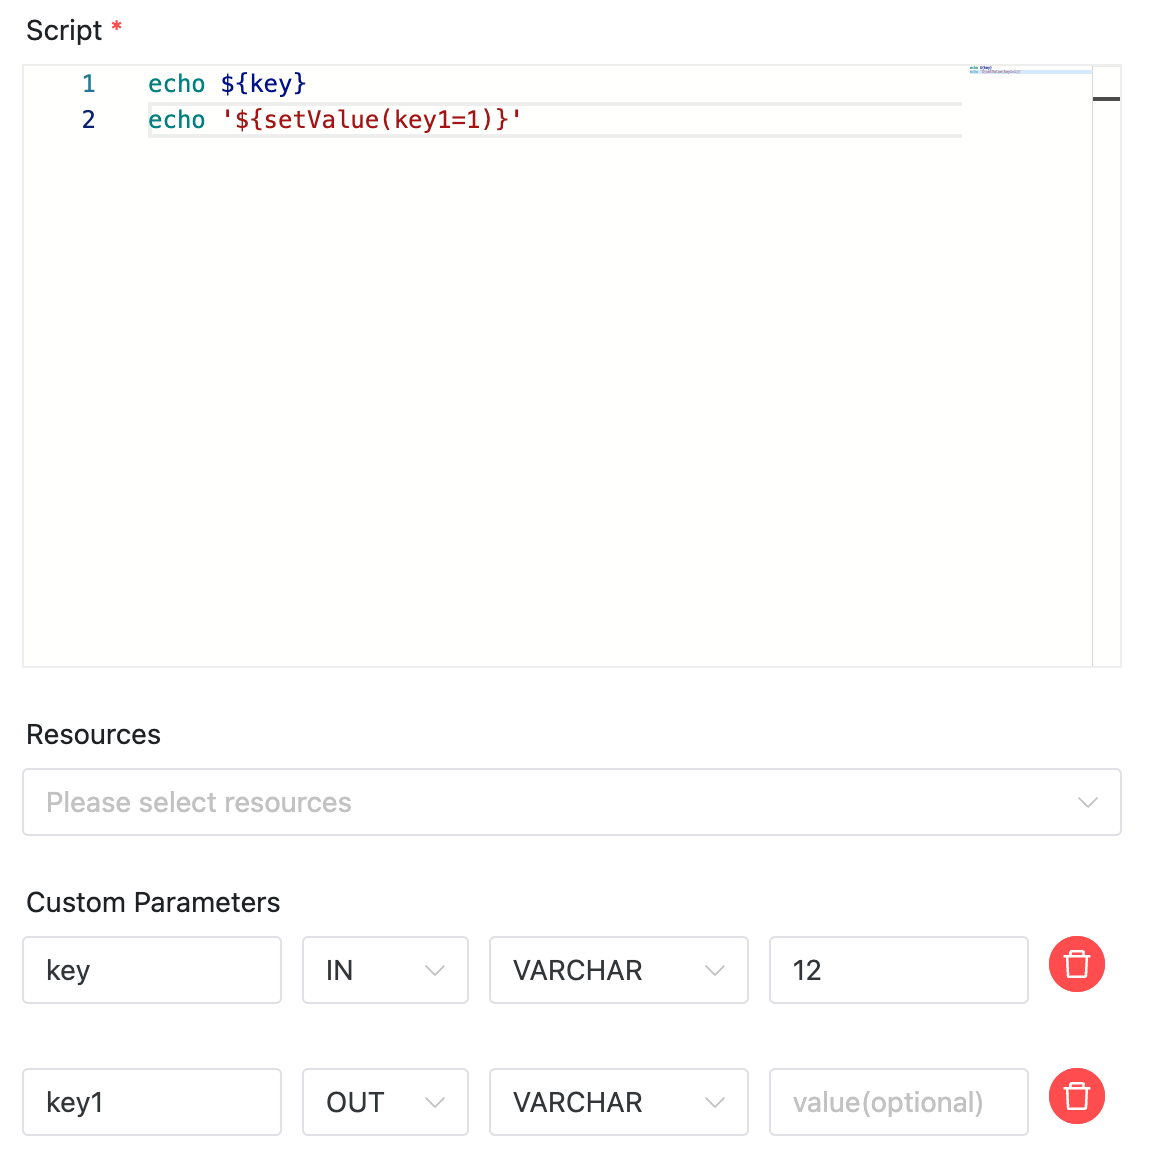Remove the 'key1' parameter with trash icon

point(1076,1097)
